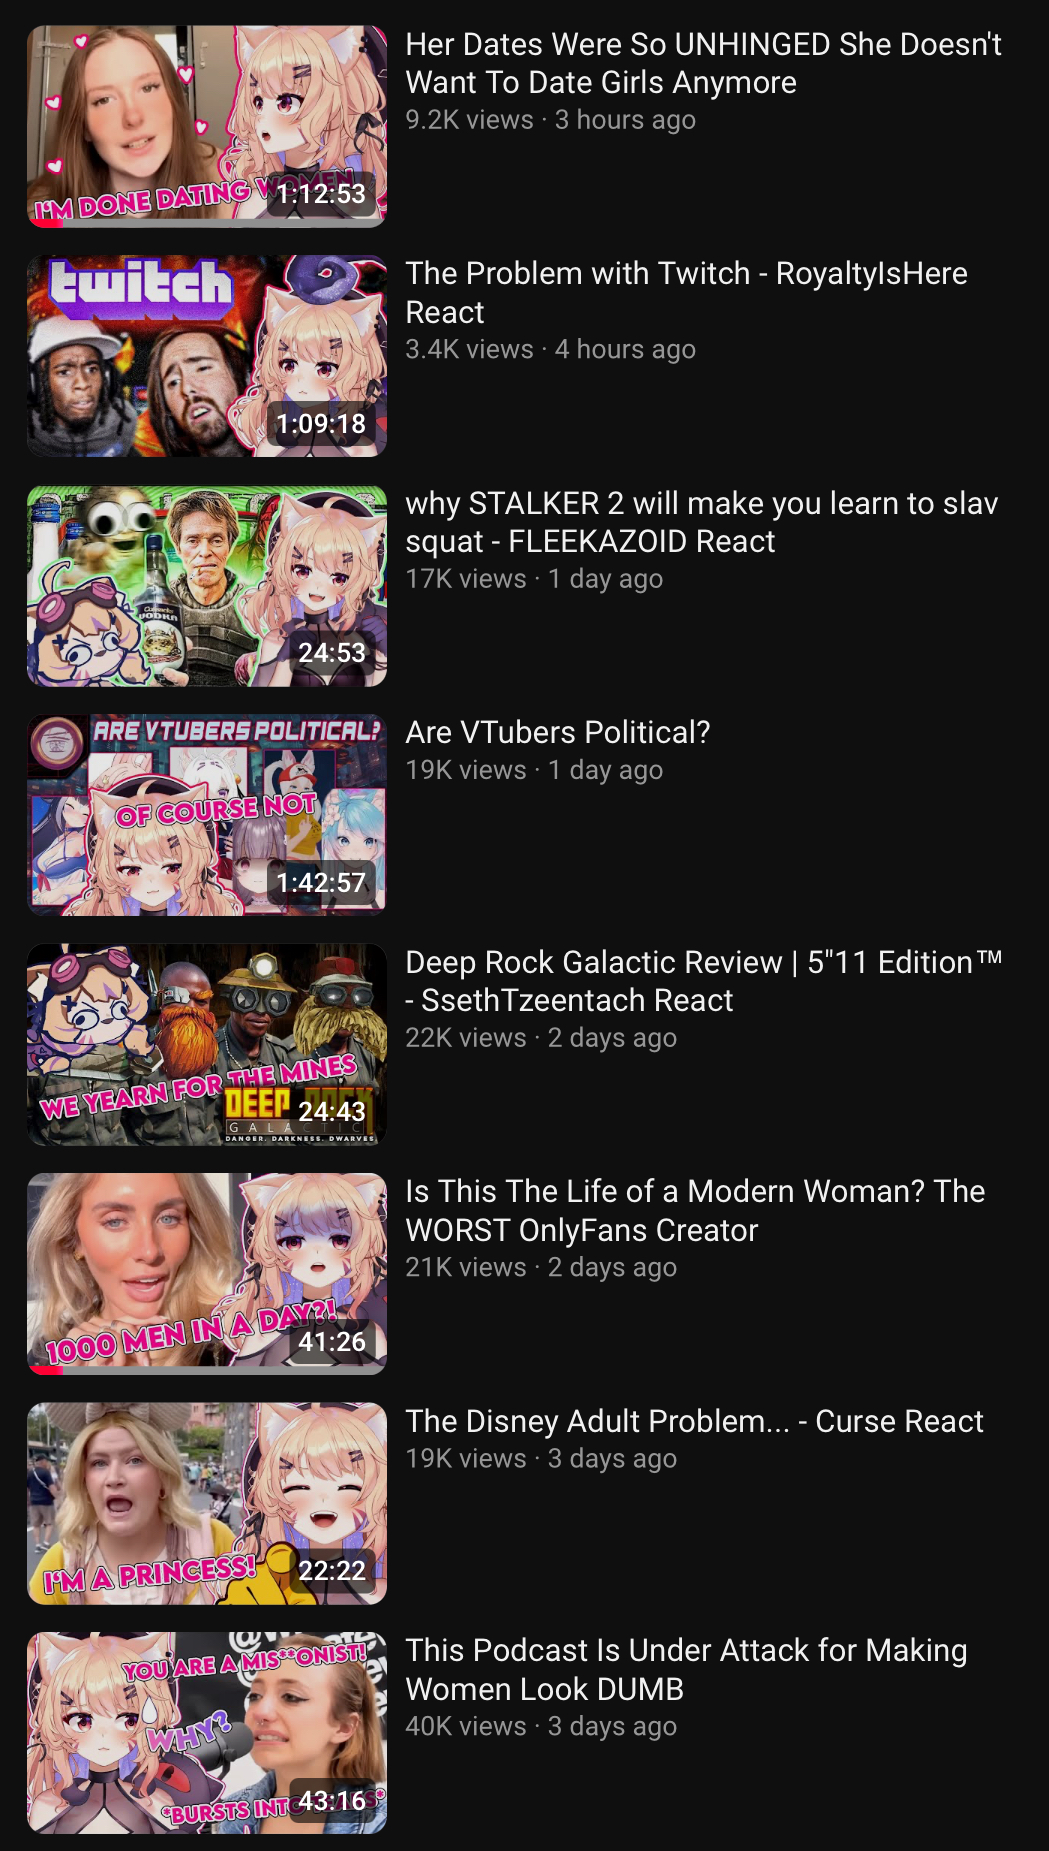Click the 'I'm a Princess!' video thumbnail

pos(207,1504)
